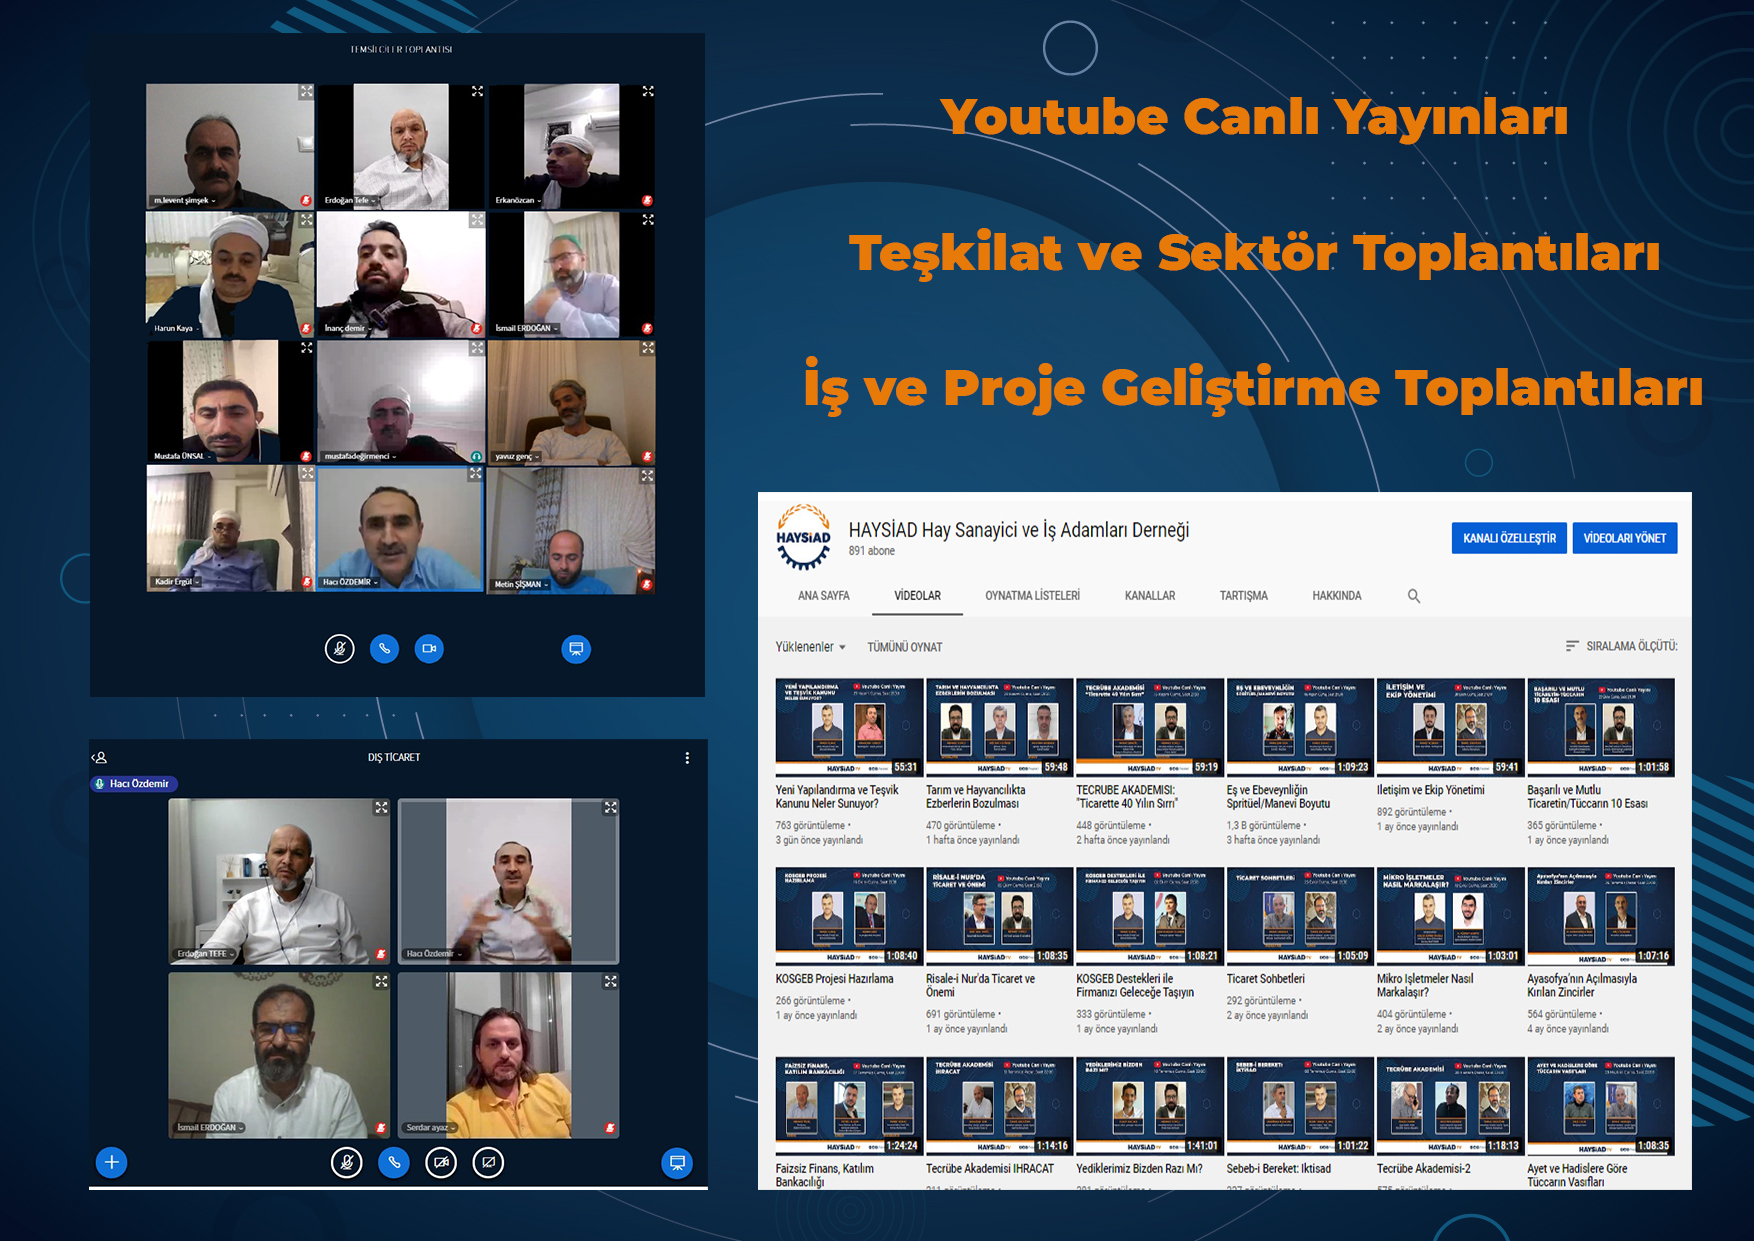Toggle the muted microphone in the DIŞ TİCARET meeting
Viewport: 1754px width, 1241px height.
345,1162
